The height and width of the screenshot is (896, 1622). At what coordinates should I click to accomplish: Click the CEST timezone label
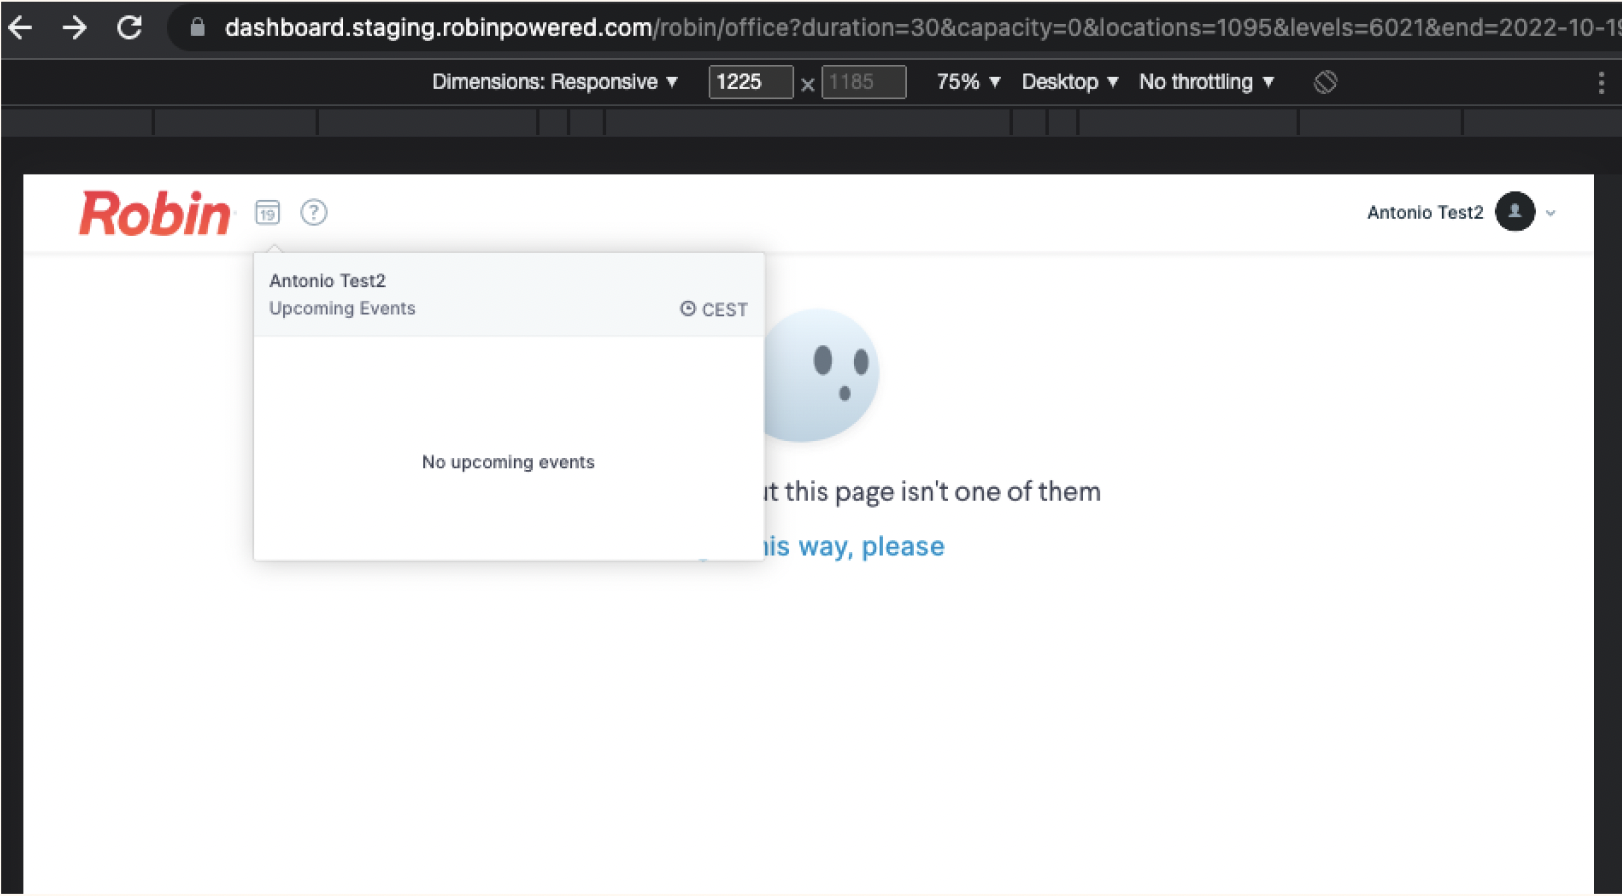point(725,309)
